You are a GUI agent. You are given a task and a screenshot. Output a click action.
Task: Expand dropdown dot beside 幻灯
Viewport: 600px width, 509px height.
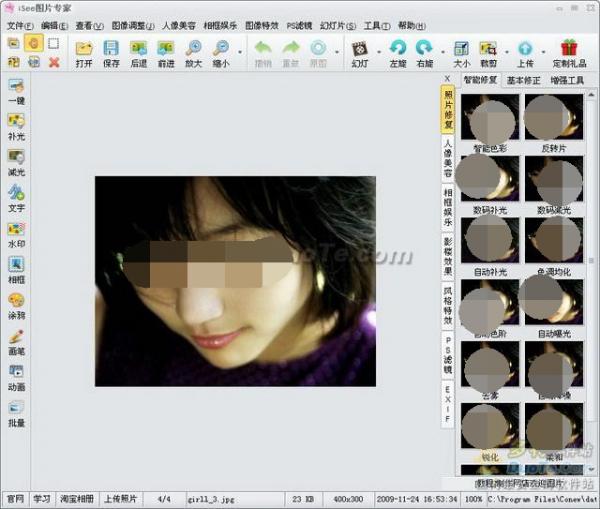(379, 51)
